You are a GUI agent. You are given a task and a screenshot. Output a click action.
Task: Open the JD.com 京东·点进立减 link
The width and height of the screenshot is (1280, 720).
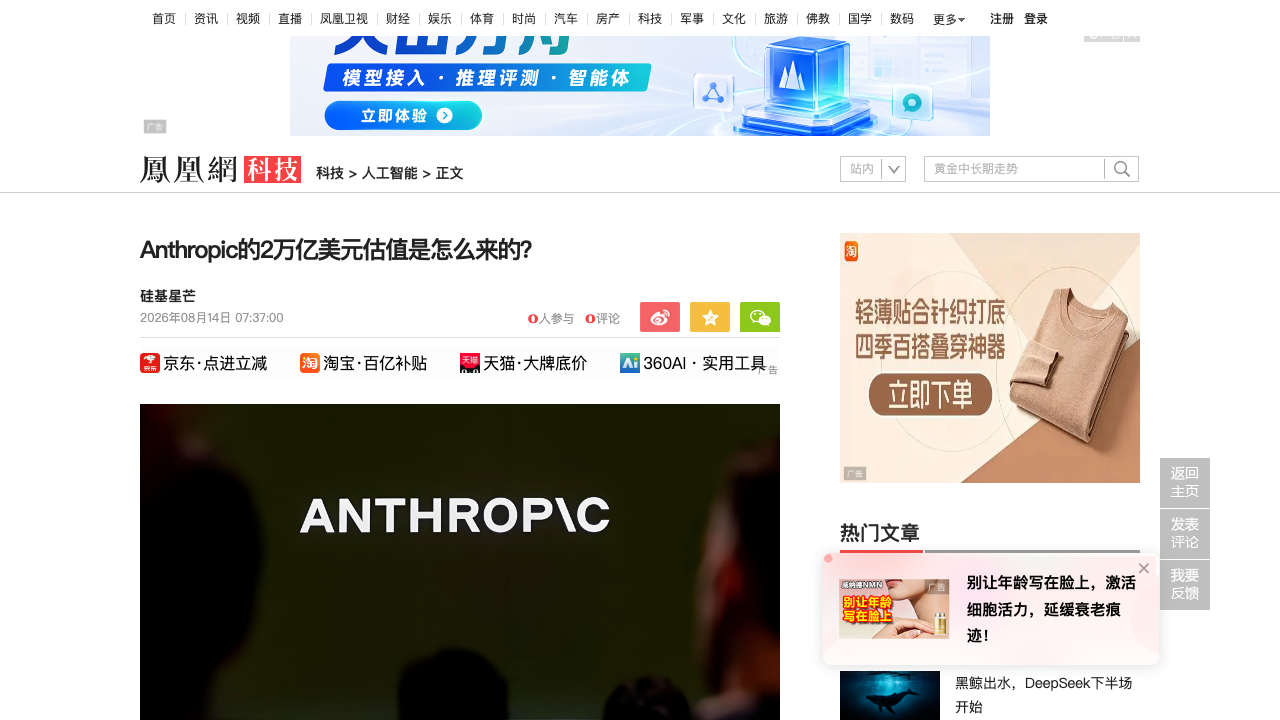coord(204,363)
